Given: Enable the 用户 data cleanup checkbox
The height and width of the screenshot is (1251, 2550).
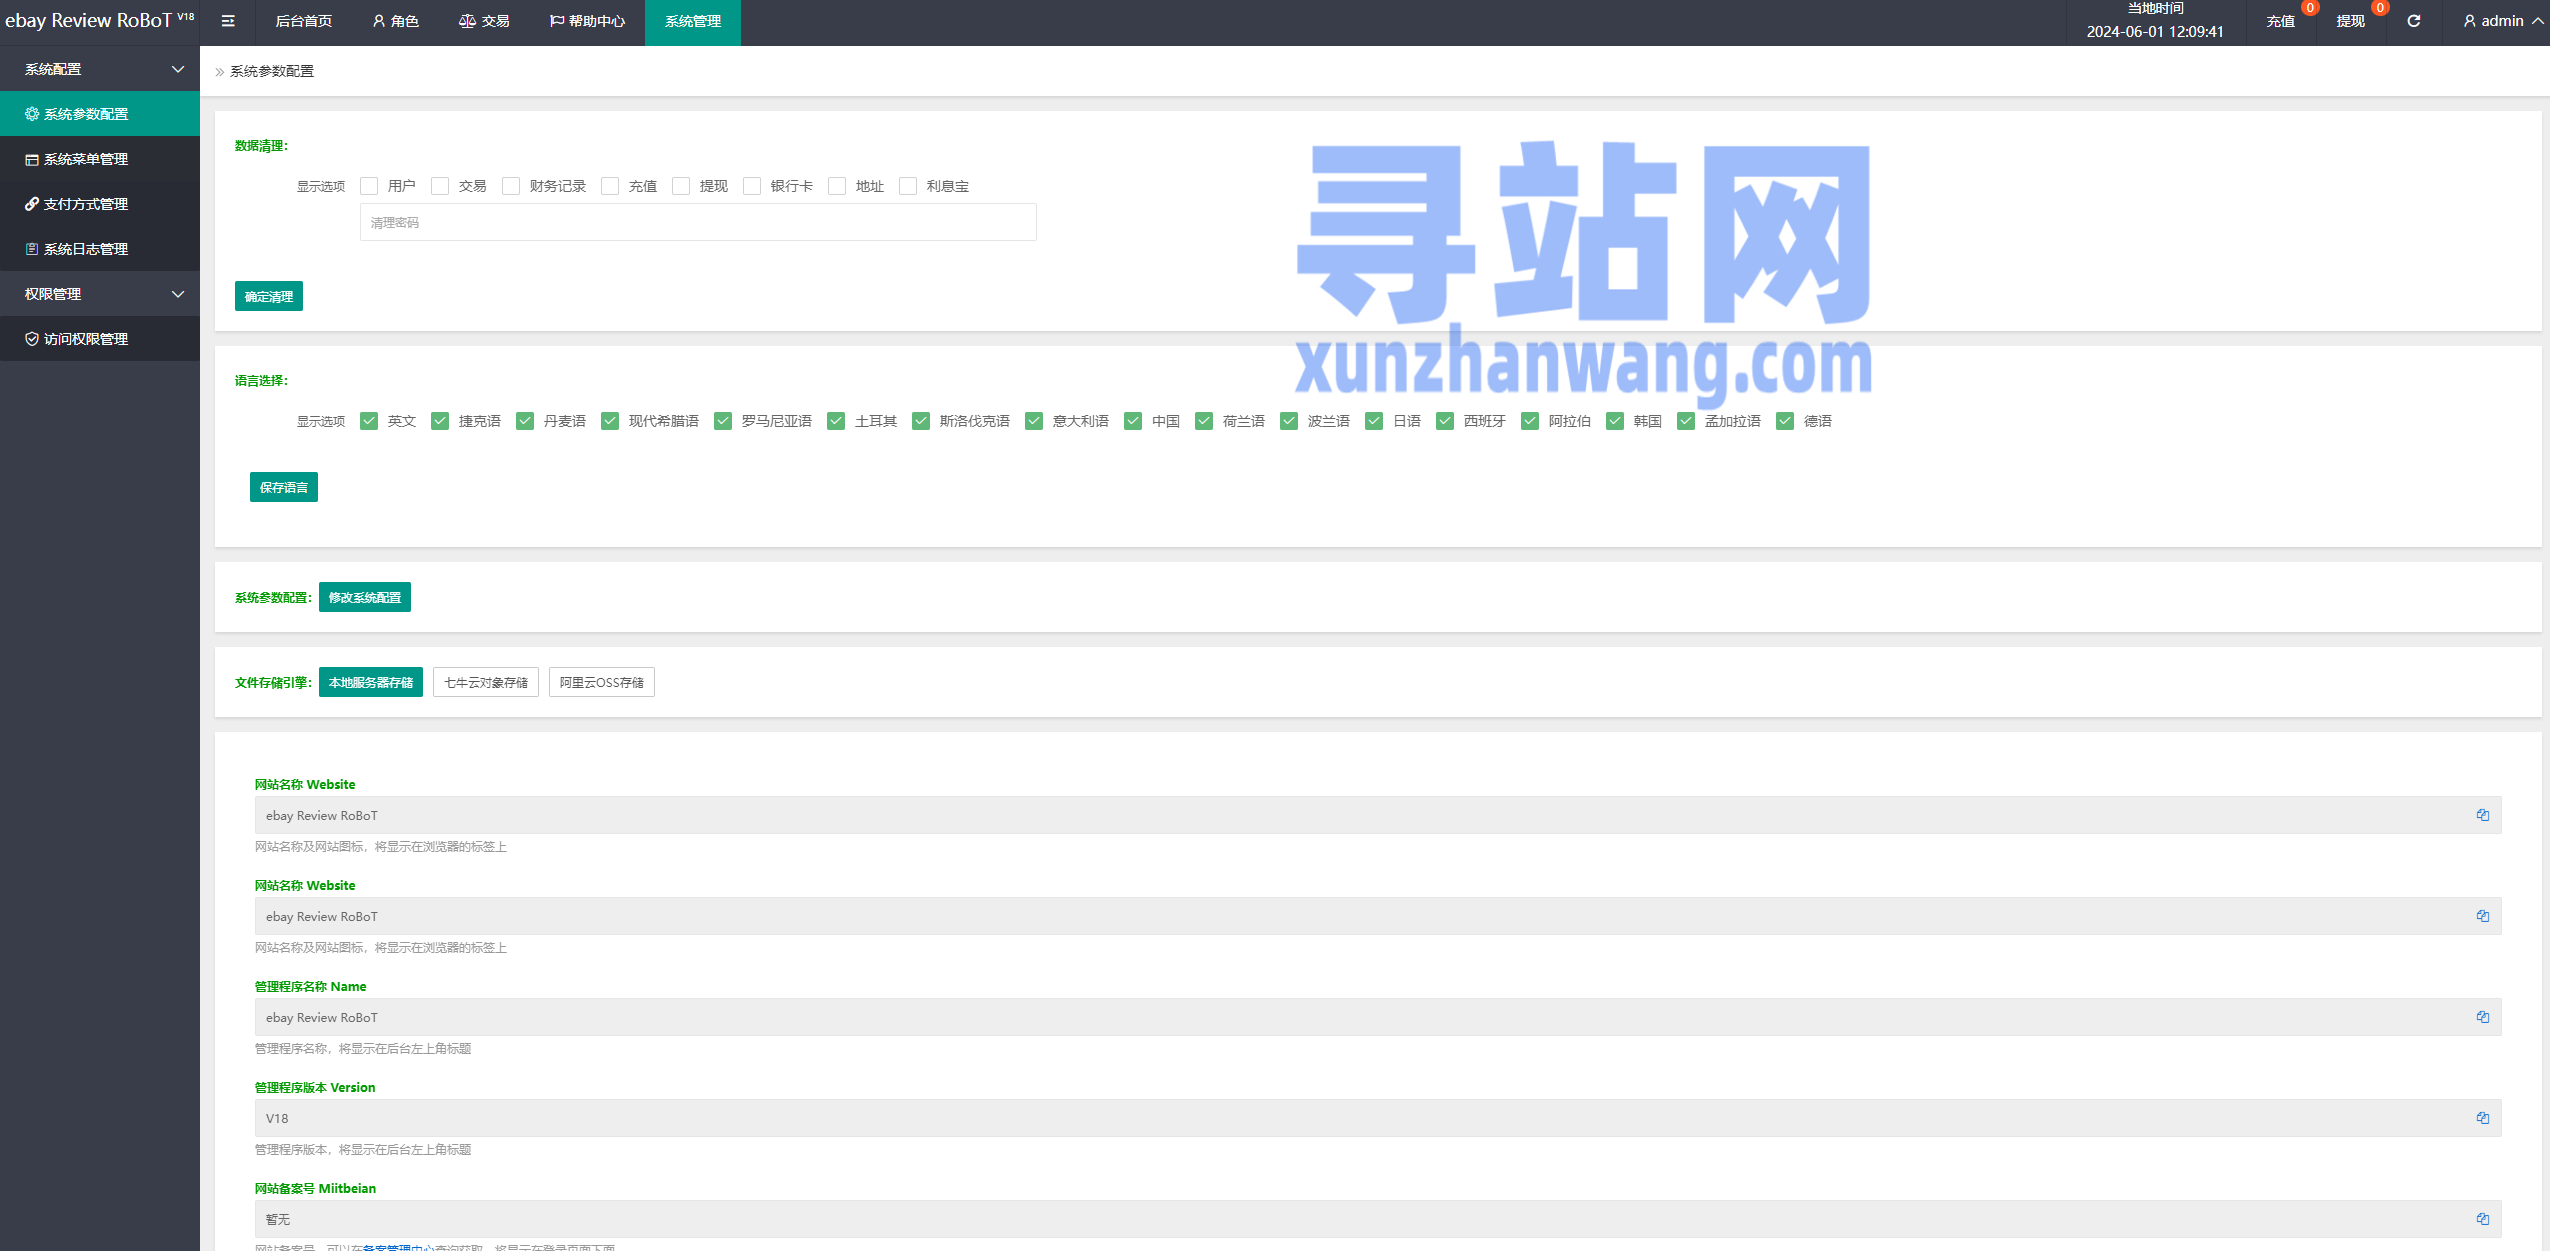Looking at the screenshot, I should pyautogui.click(x=369, y=186).
